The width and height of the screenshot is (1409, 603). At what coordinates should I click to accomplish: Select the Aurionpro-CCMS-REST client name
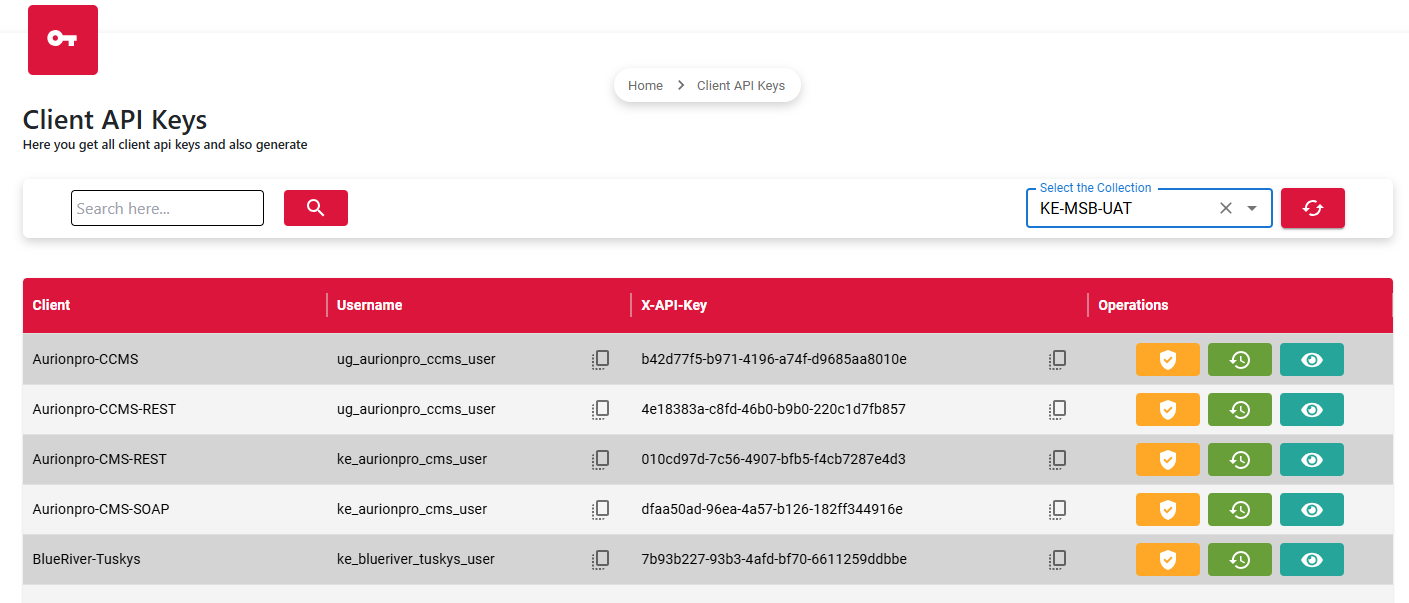coord(104,409)
